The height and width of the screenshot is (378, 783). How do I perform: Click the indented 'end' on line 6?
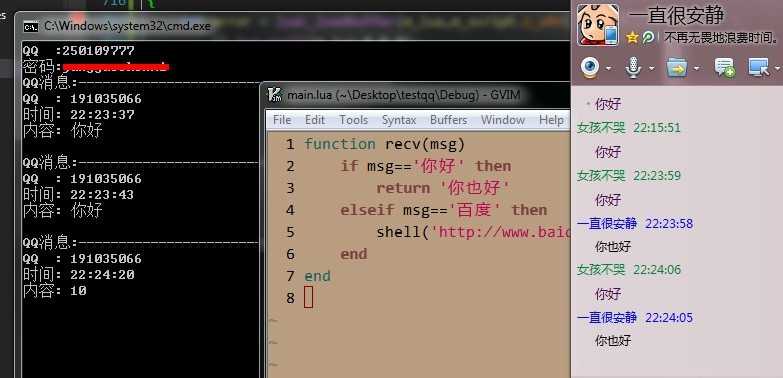pyautogui.click(x=354, y=254)
